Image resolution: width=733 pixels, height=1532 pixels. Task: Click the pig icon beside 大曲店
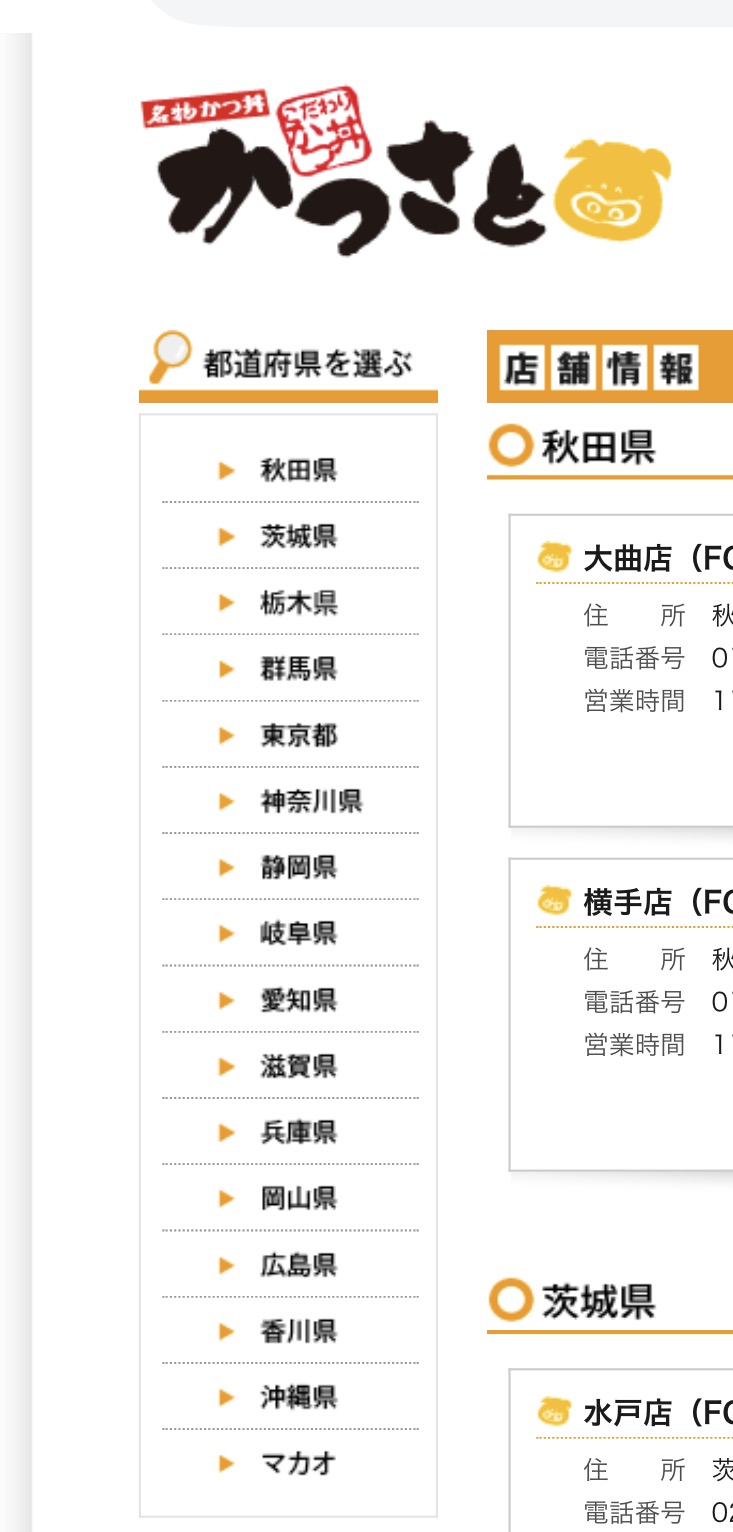[x=547, y=556]
